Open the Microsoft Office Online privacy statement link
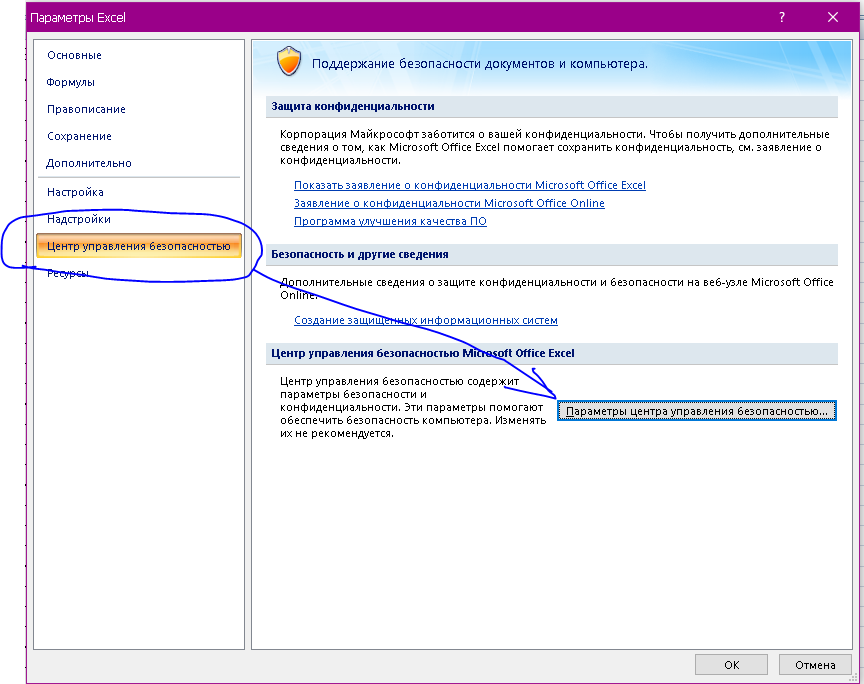Viewport: 864px width, 684px height. [x=449, y=203]
